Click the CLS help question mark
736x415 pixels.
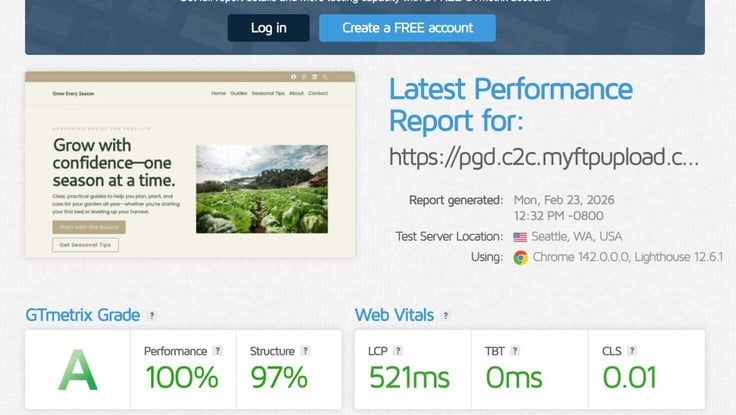(632, 351)
